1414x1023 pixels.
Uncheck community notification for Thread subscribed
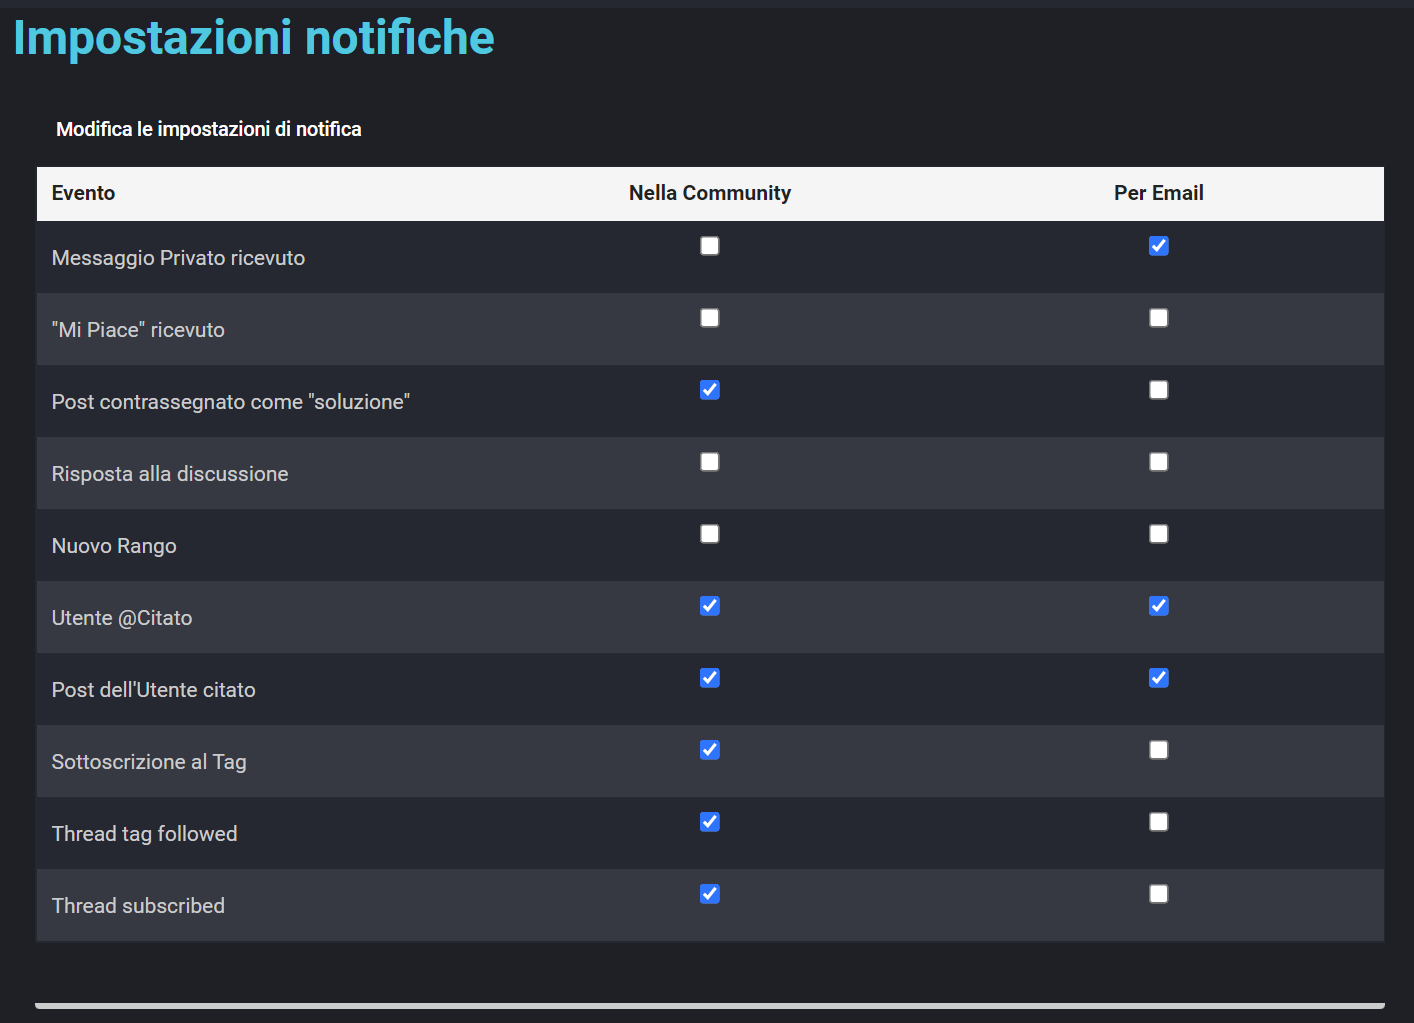pyautogui.click(x=709, y=894)
